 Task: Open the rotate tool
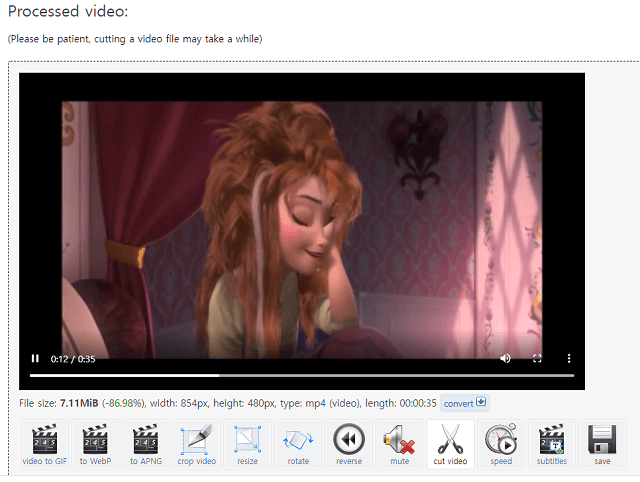point(298,444)
